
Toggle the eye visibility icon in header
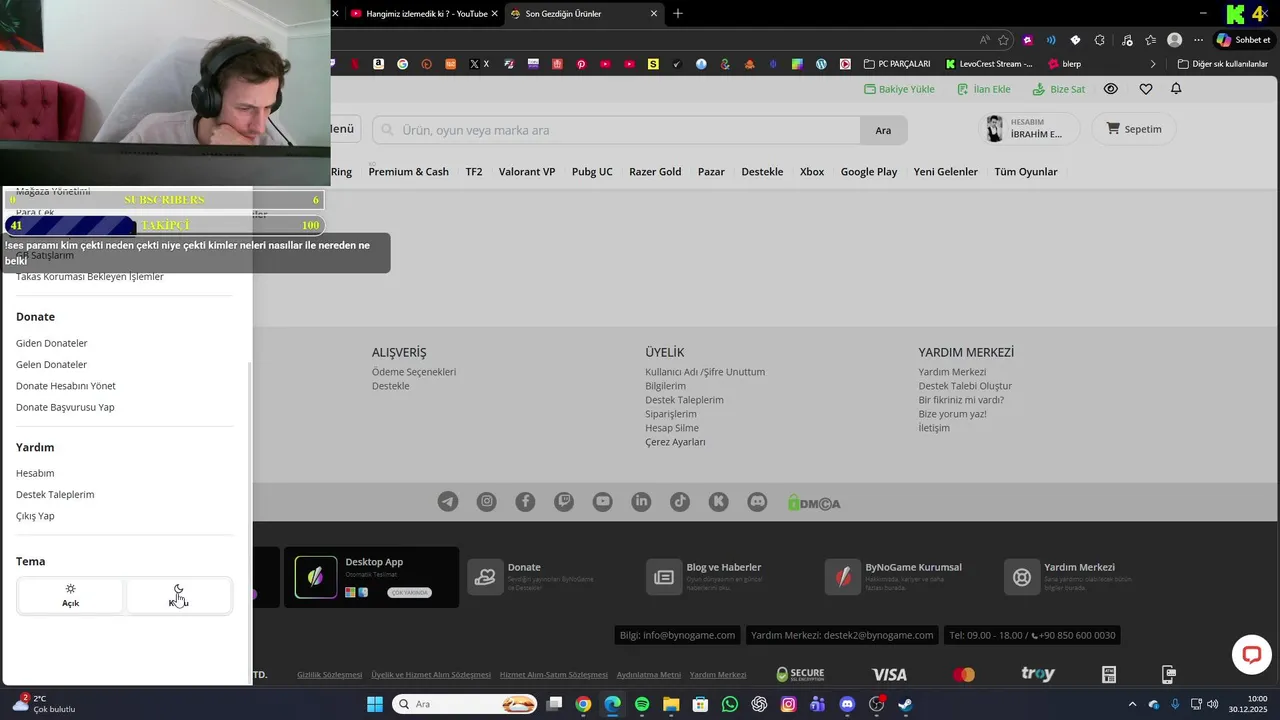pyautogui.click(x=1110, y=89)
